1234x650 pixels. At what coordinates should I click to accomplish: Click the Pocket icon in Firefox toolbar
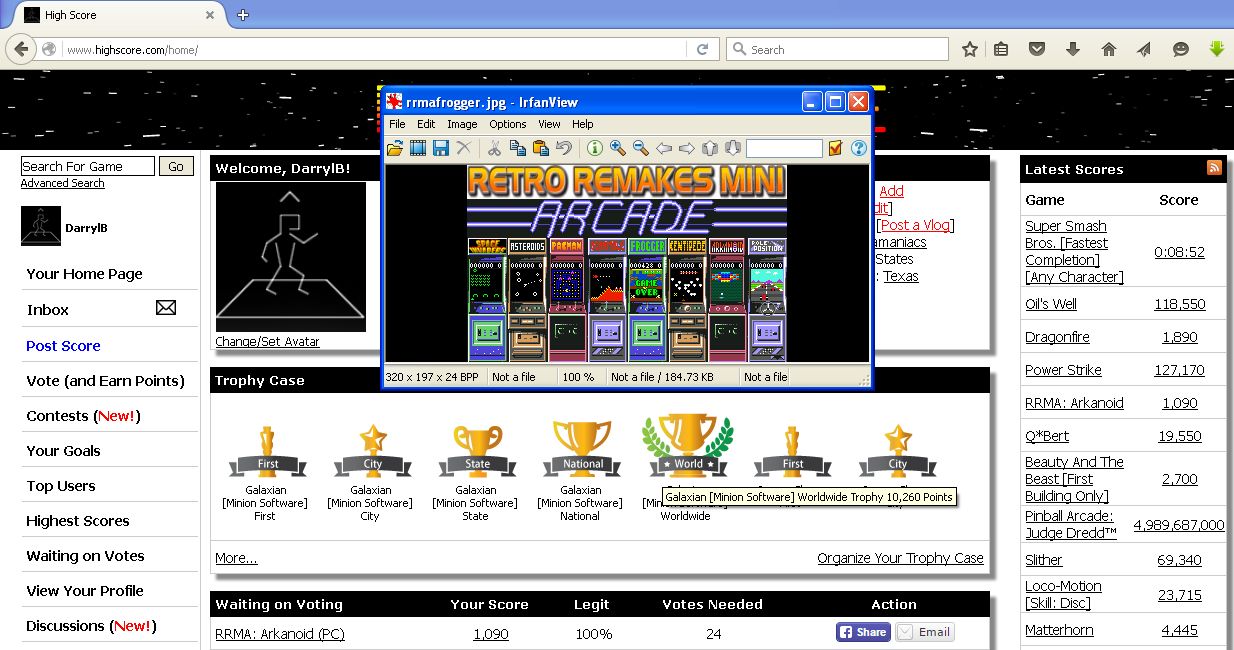[x=1037, y=49]
